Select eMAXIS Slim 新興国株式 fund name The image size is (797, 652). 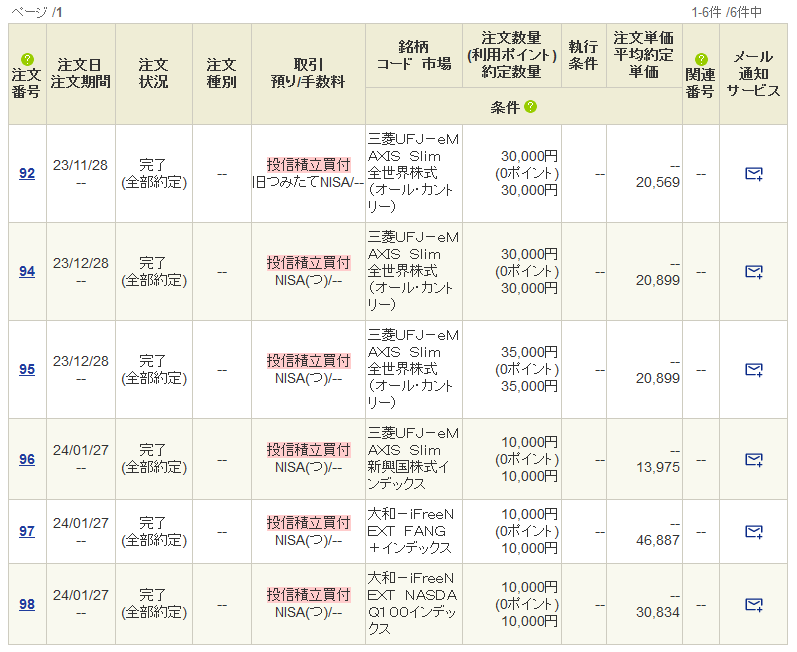tap(413, 459)
